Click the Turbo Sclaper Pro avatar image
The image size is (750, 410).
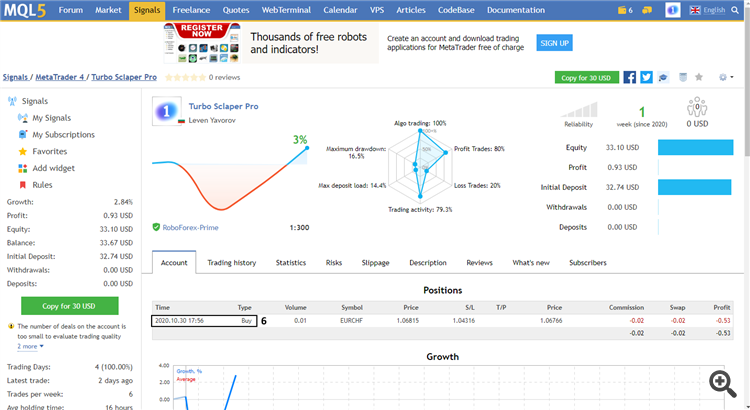[166, 111]
